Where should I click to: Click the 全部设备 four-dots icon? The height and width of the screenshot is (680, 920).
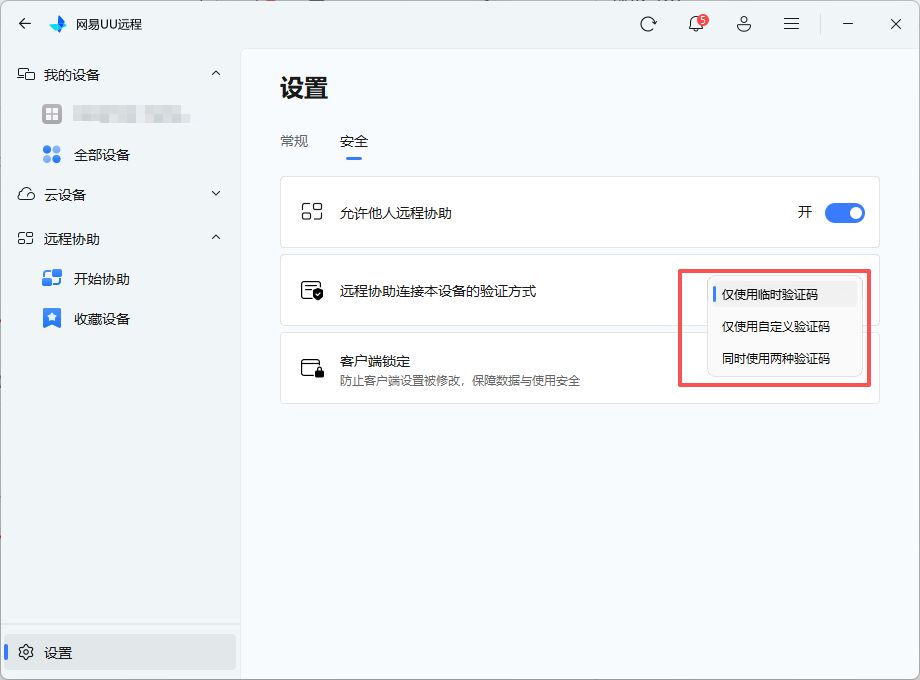(x=52, y=154)
